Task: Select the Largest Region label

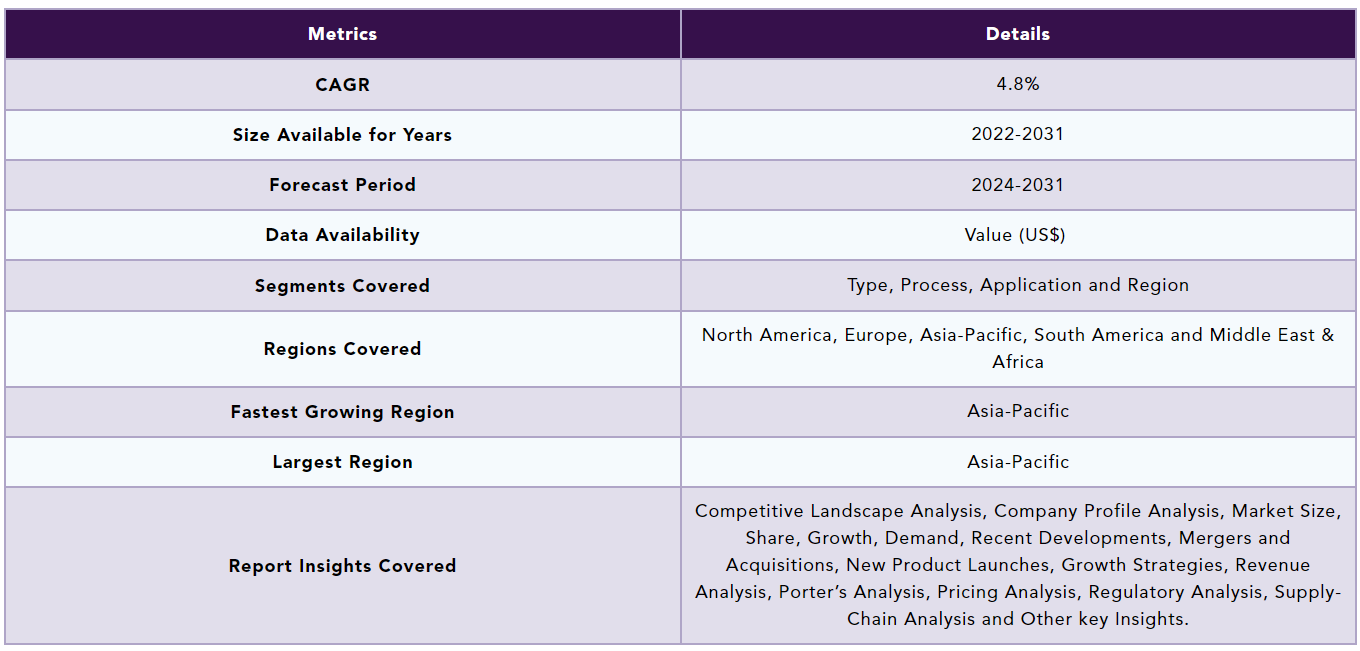Action: 342,462
